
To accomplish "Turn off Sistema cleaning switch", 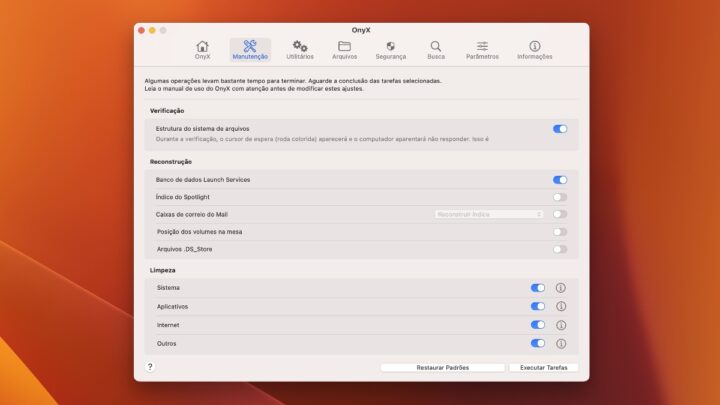I will (538, 288).
